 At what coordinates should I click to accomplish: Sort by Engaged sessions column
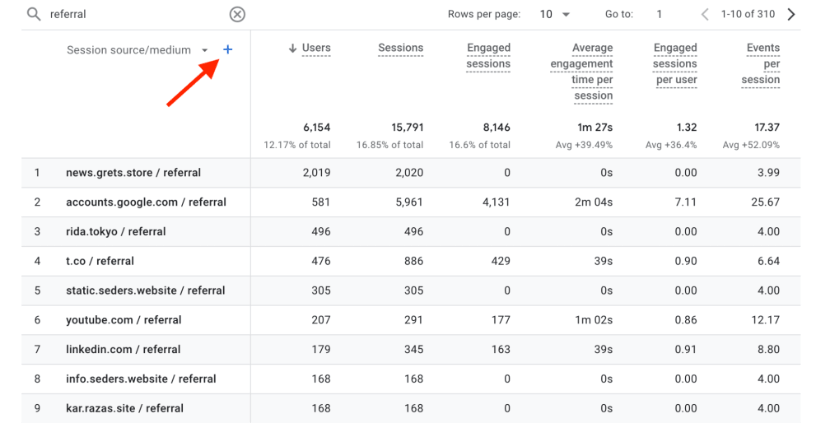tap(488, 56)
